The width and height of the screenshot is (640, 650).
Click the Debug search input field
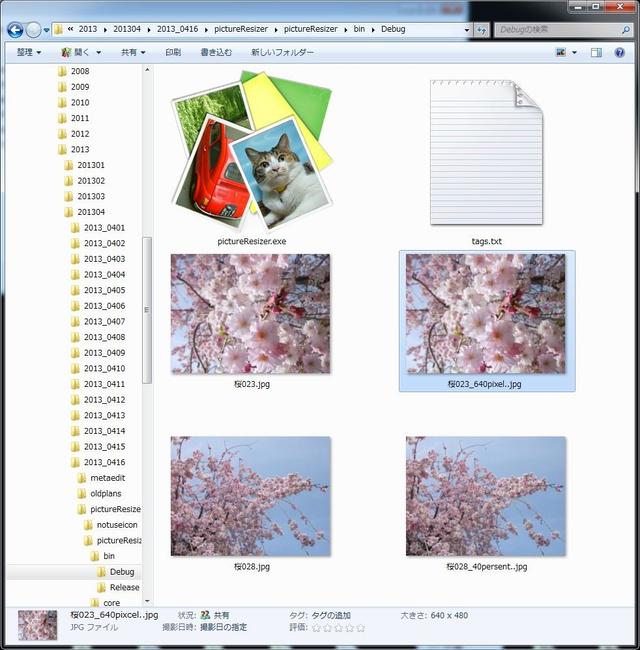558,30
